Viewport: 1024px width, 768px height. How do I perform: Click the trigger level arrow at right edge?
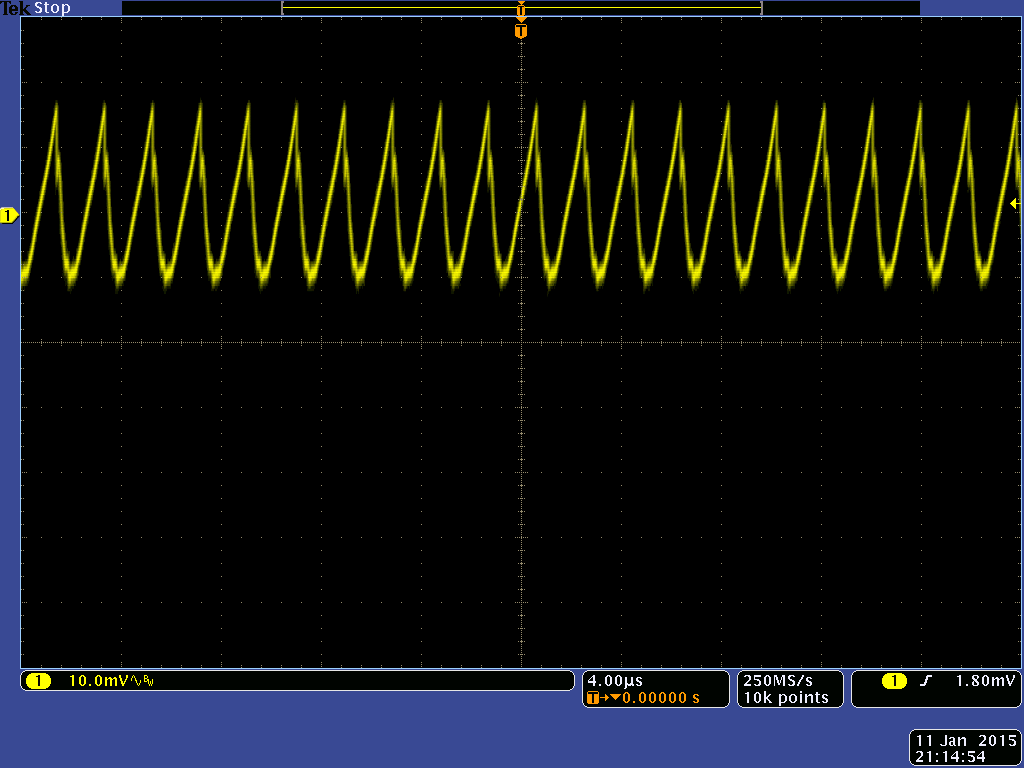(1015, 204)
